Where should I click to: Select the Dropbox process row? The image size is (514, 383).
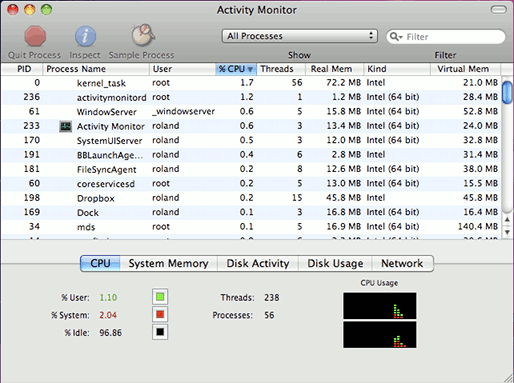[x=251, y=198]
